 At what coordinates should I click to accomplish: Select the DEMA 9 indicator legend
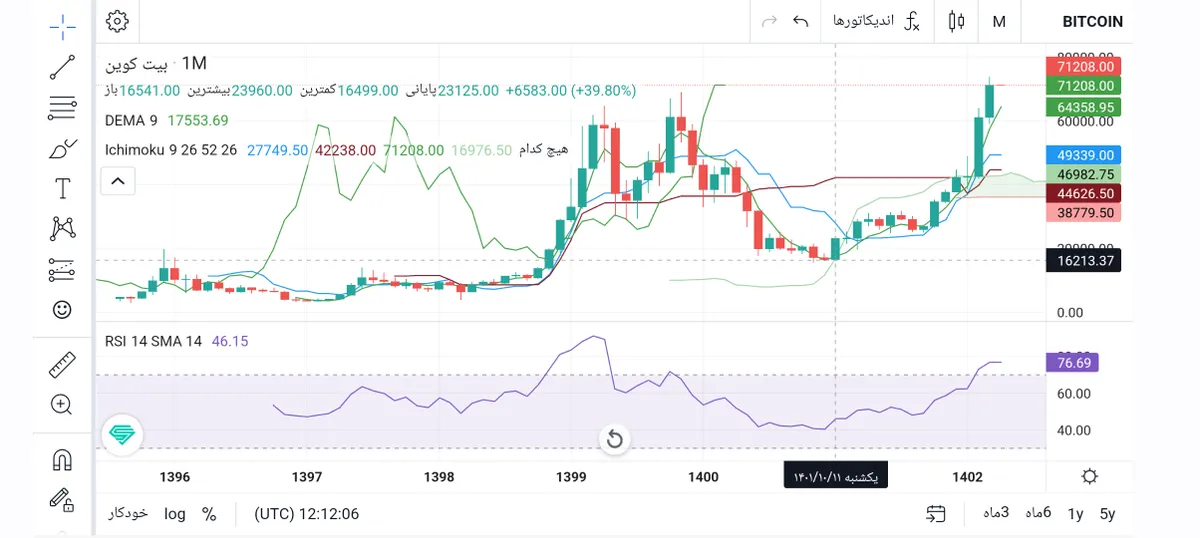[x=131, y=120]
